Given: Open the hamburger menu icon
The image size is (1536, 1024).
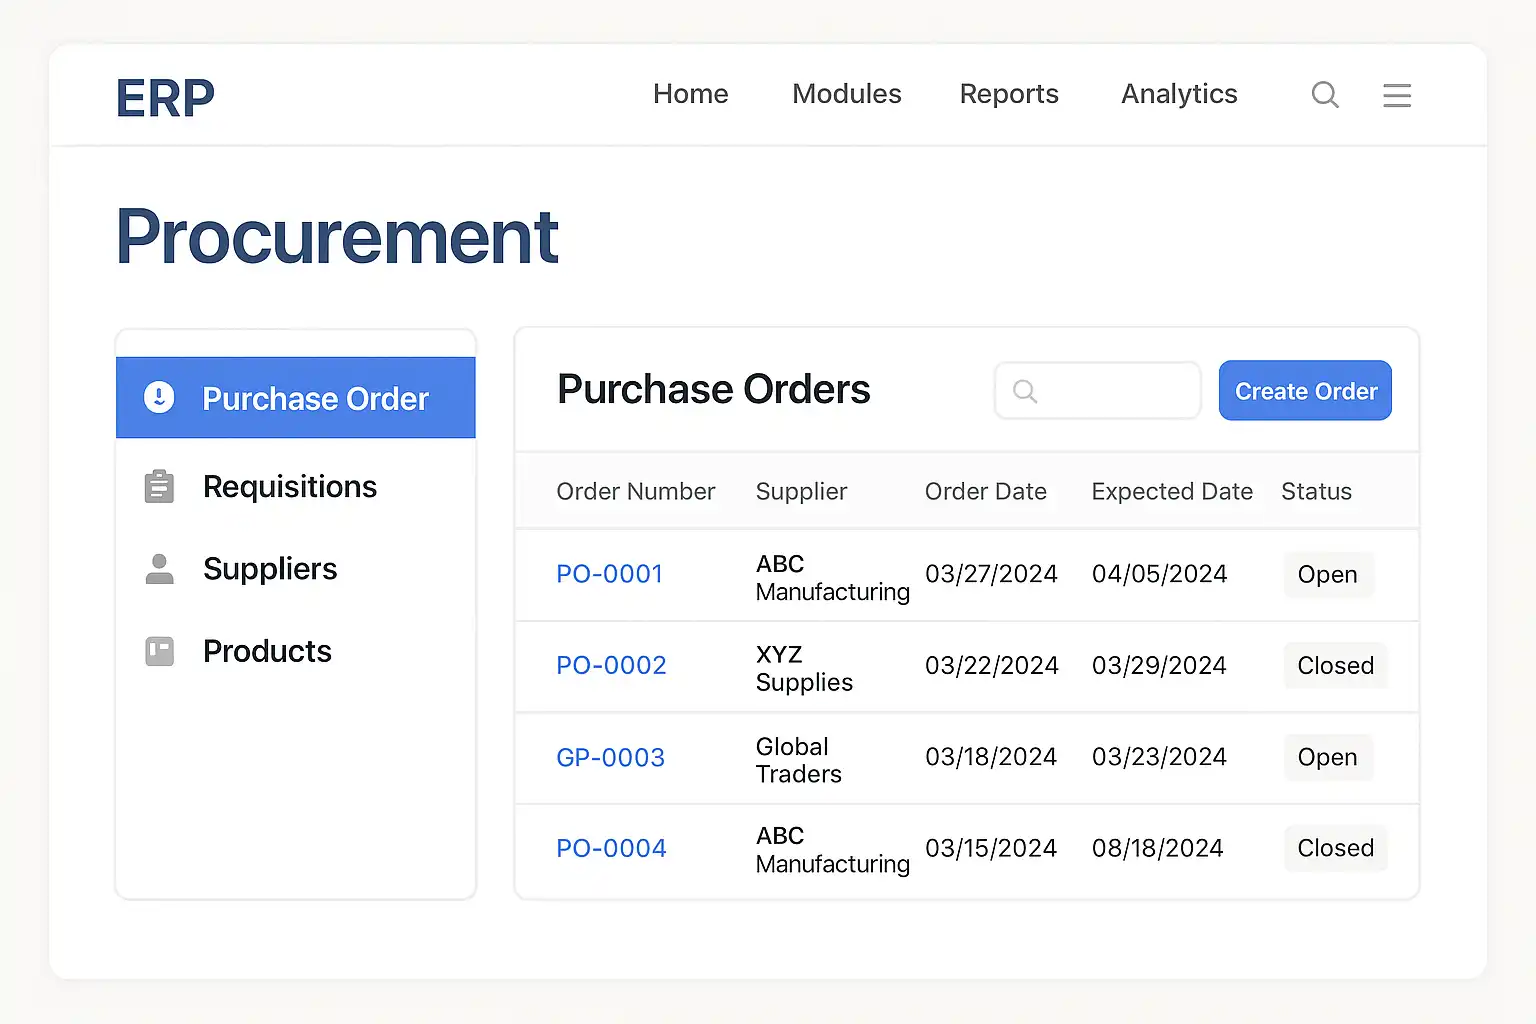Looking at the screenshot, I should [1397, 95].
